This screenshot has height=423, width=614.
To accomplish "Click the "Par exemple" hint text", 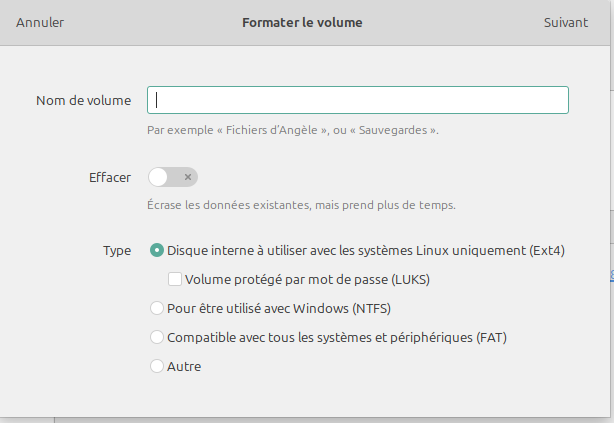I will tap(292, 130).
